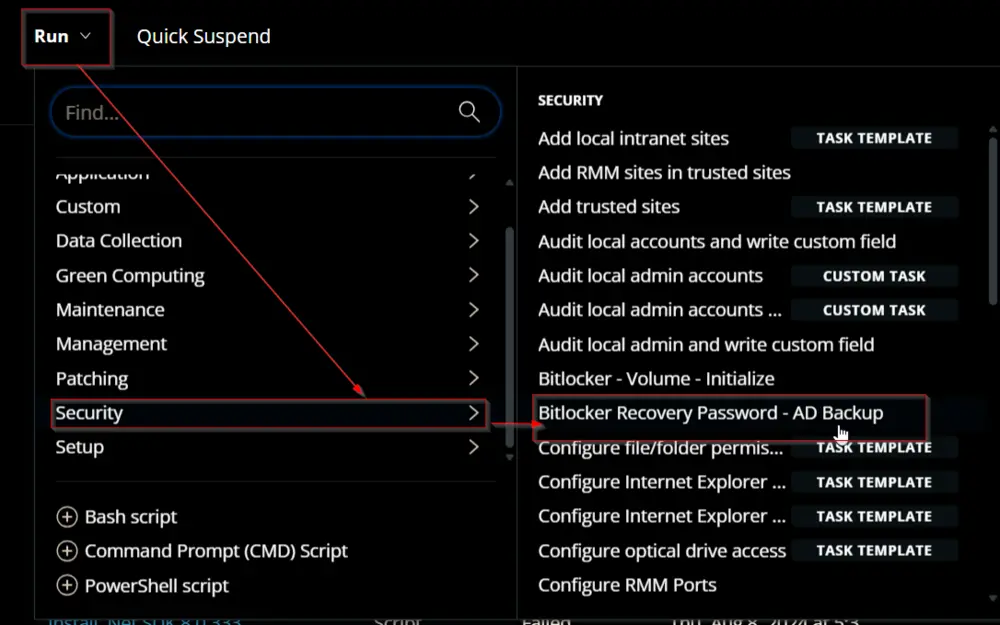Select Configure optical drive access task
1000x625 pixels.
(661, 551)
